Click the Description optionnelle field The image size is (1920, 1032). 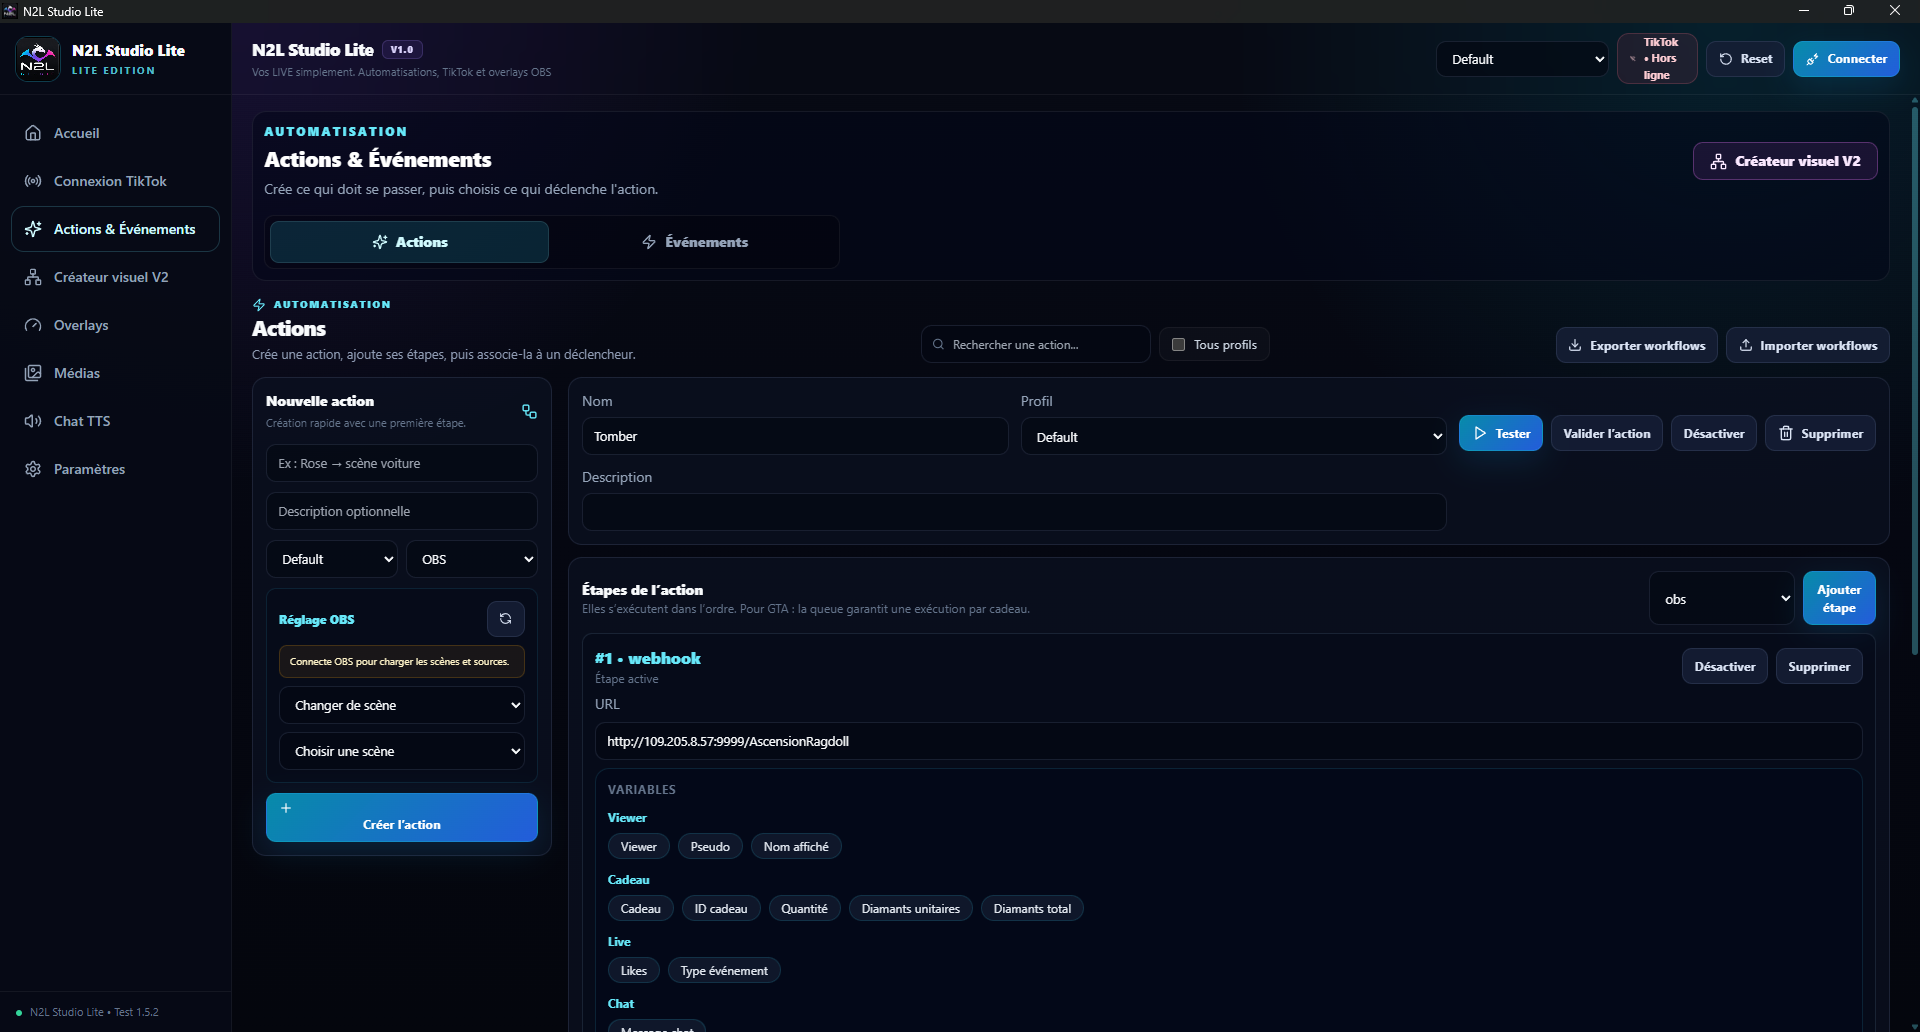coord(402,511)
